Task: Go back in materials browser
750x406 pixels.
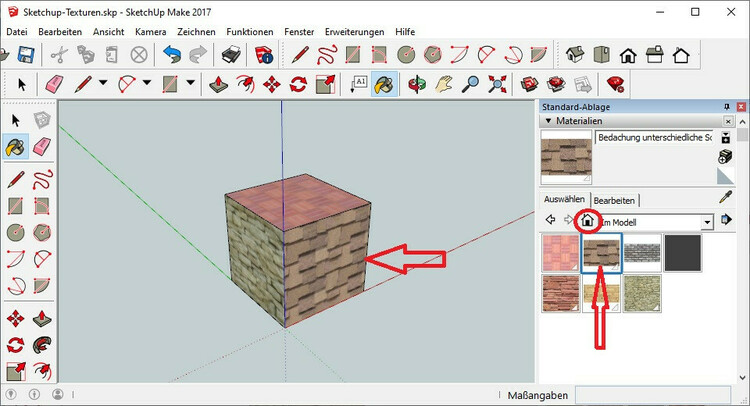Action: tap(550, 219)
